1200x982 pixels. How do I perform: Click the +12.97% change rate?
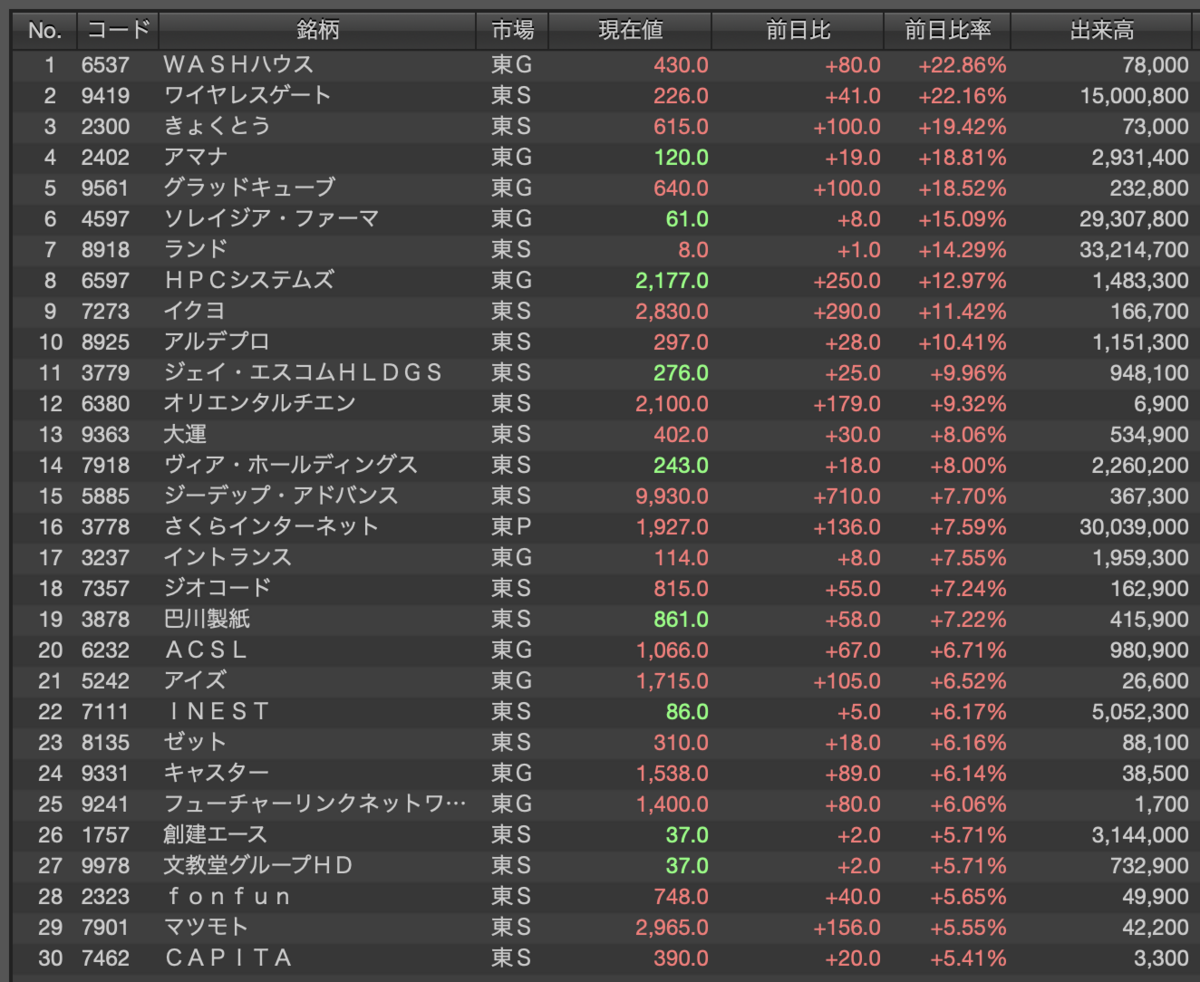[x=962, y=280]
